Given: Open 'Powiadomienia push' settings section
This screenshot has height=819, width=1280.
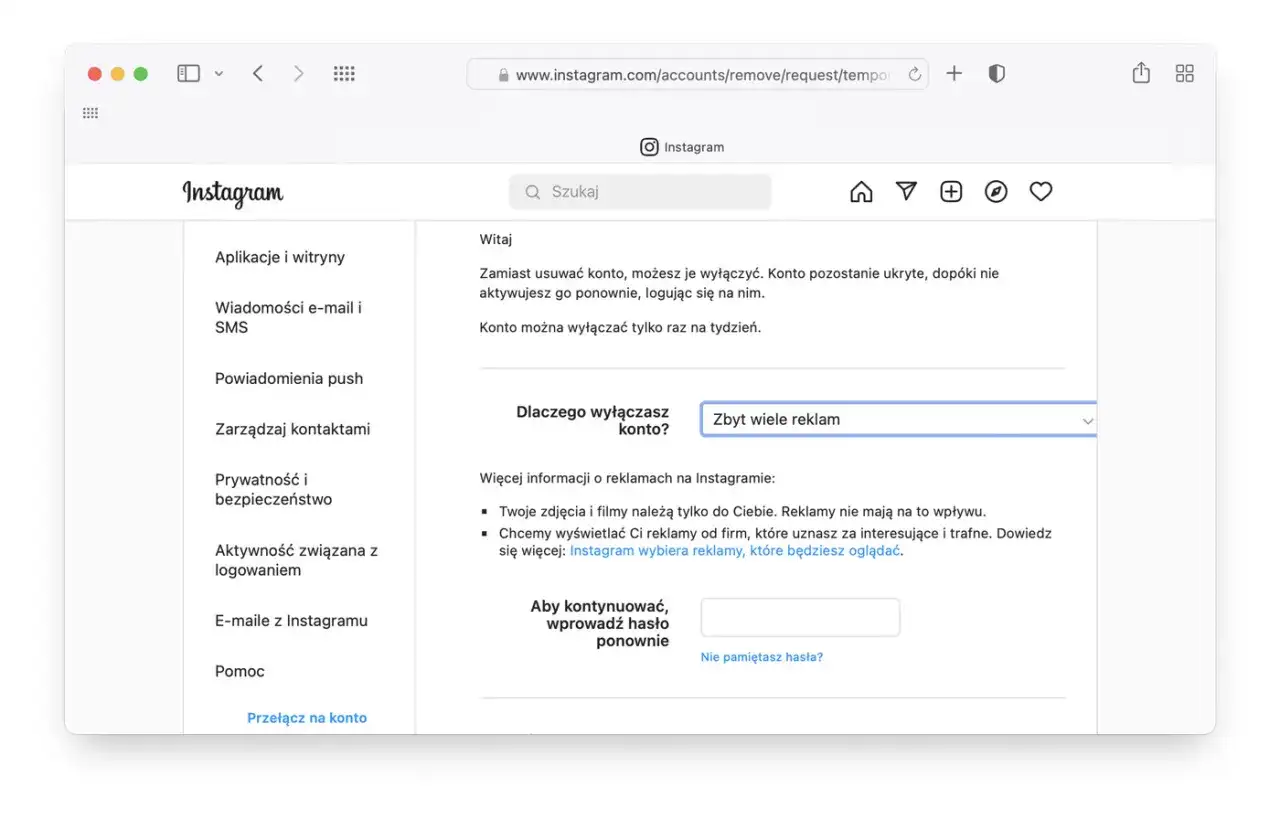Looking at the screenshot, I should coord(289,379).
